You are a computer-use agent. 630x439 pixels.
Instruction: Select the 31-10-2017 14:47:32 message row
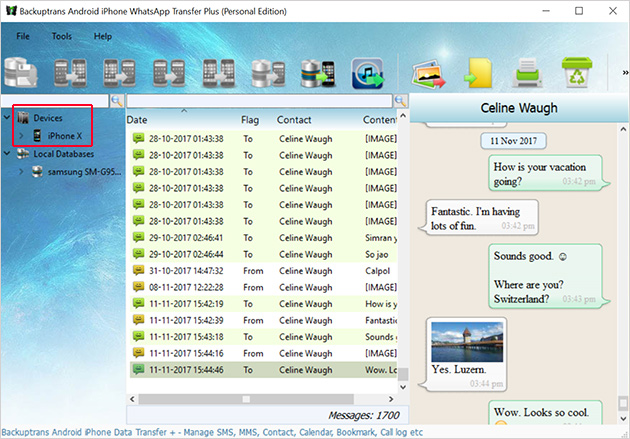point(264,271)
